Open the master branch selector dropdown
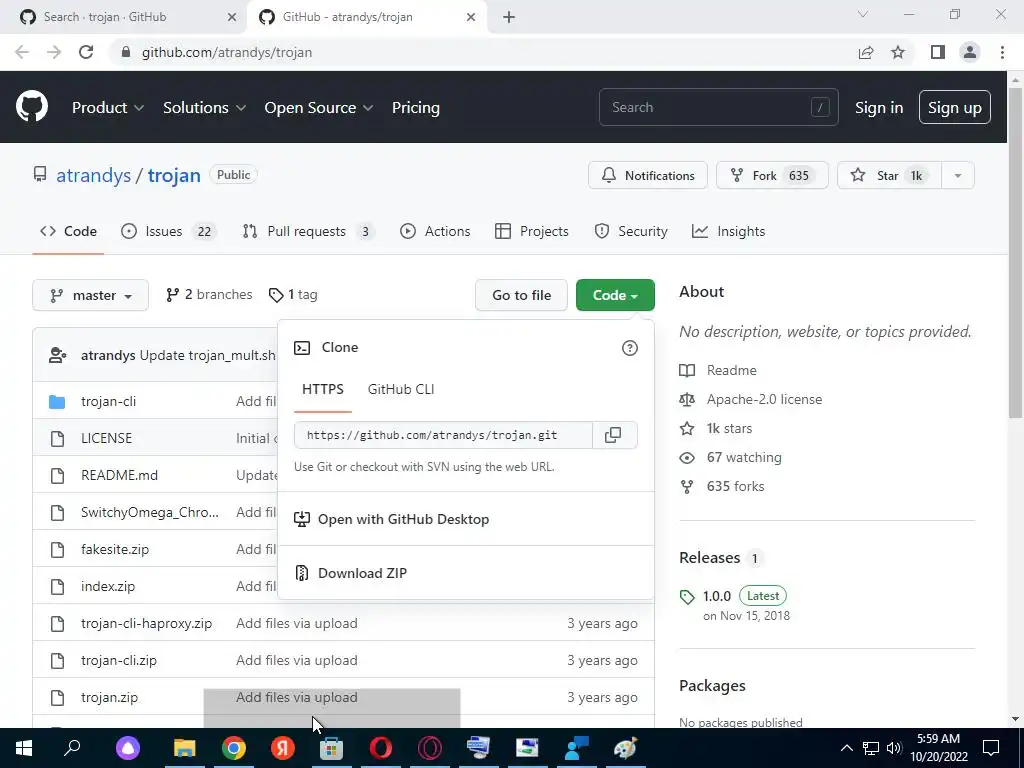1024x768 pixels. (x=90, y=295)
